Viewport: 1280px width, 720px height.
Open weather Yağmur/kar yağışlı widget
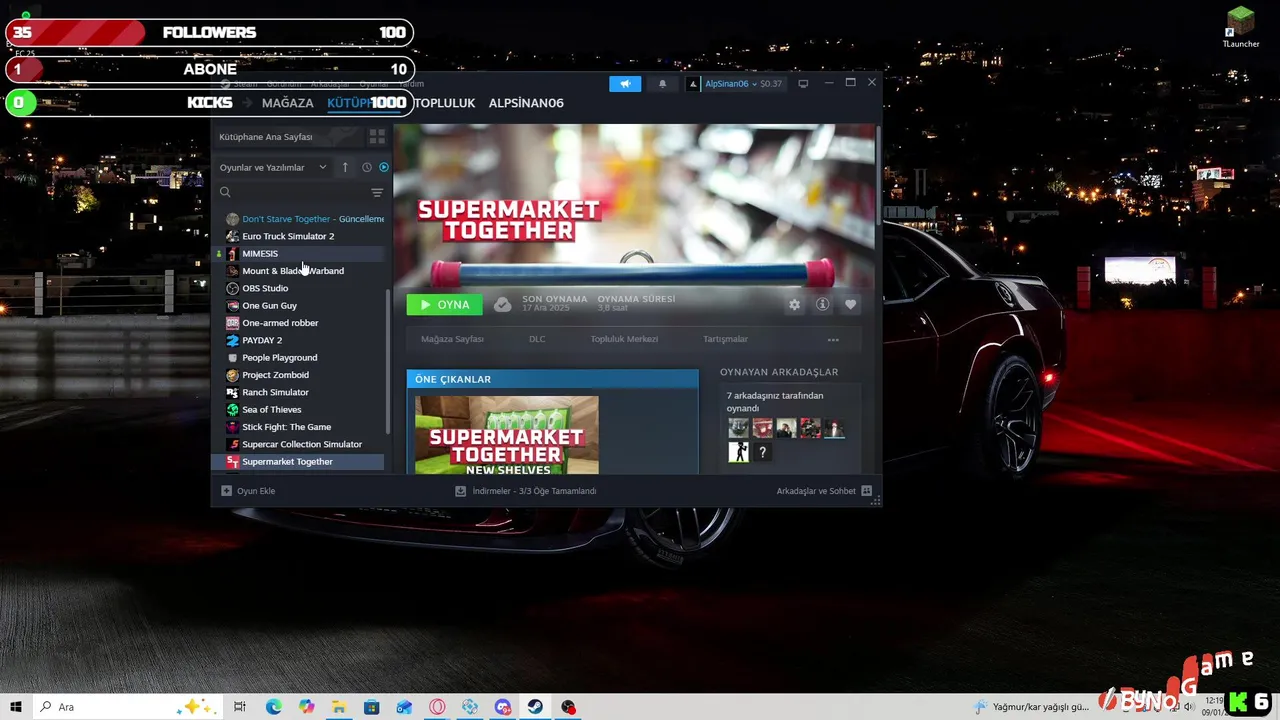pyautogui.click(x=1033, y=706)
